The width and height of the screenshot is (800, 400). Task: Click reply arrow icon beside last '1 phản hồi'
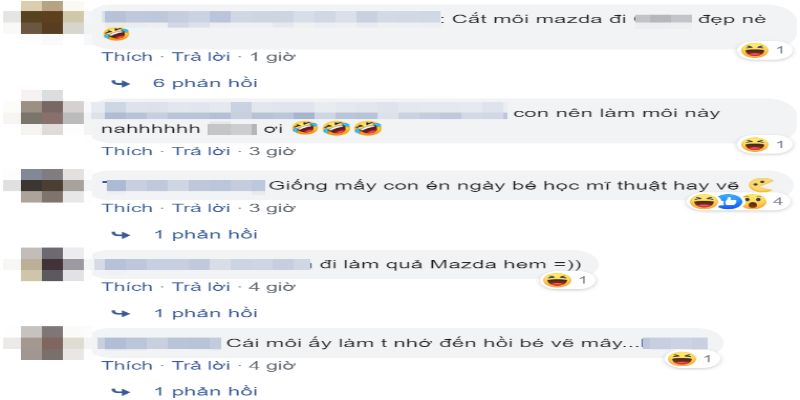121,392
